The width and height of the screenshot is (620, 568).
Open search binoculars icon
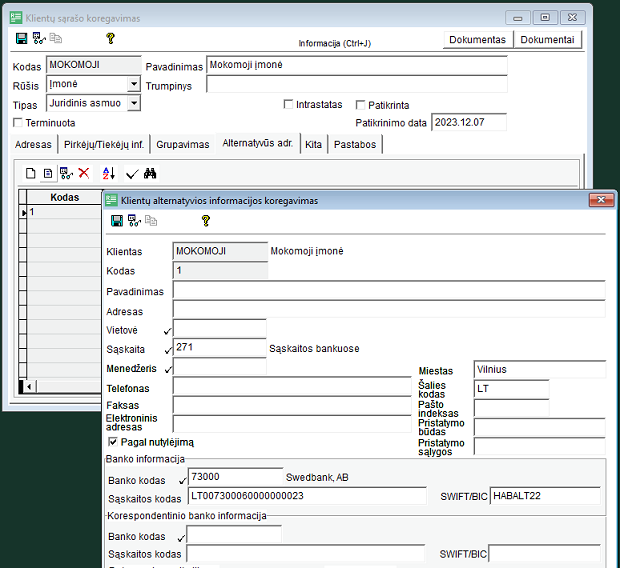click(x=150, y=173)
